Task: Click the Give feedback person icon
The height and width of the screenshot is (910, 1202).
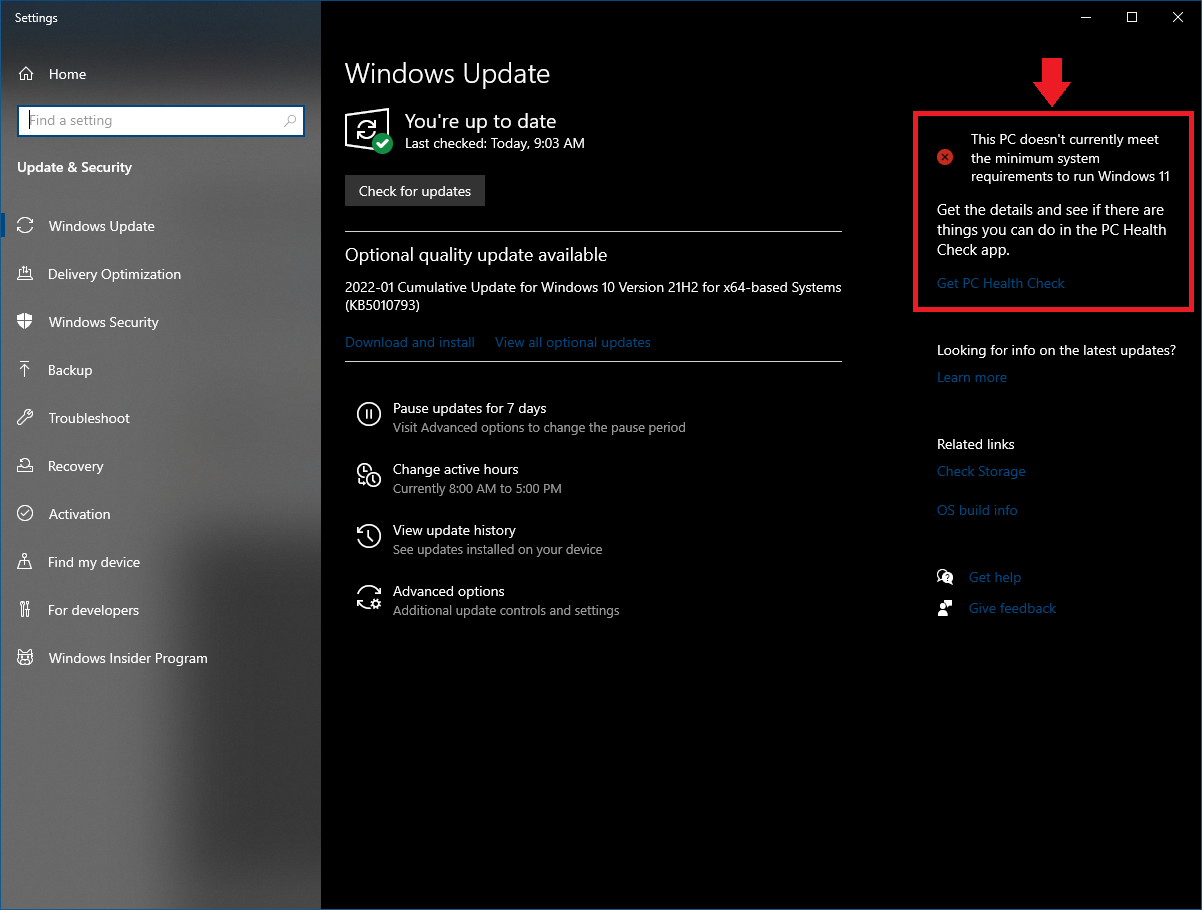Action: [945, 608]
